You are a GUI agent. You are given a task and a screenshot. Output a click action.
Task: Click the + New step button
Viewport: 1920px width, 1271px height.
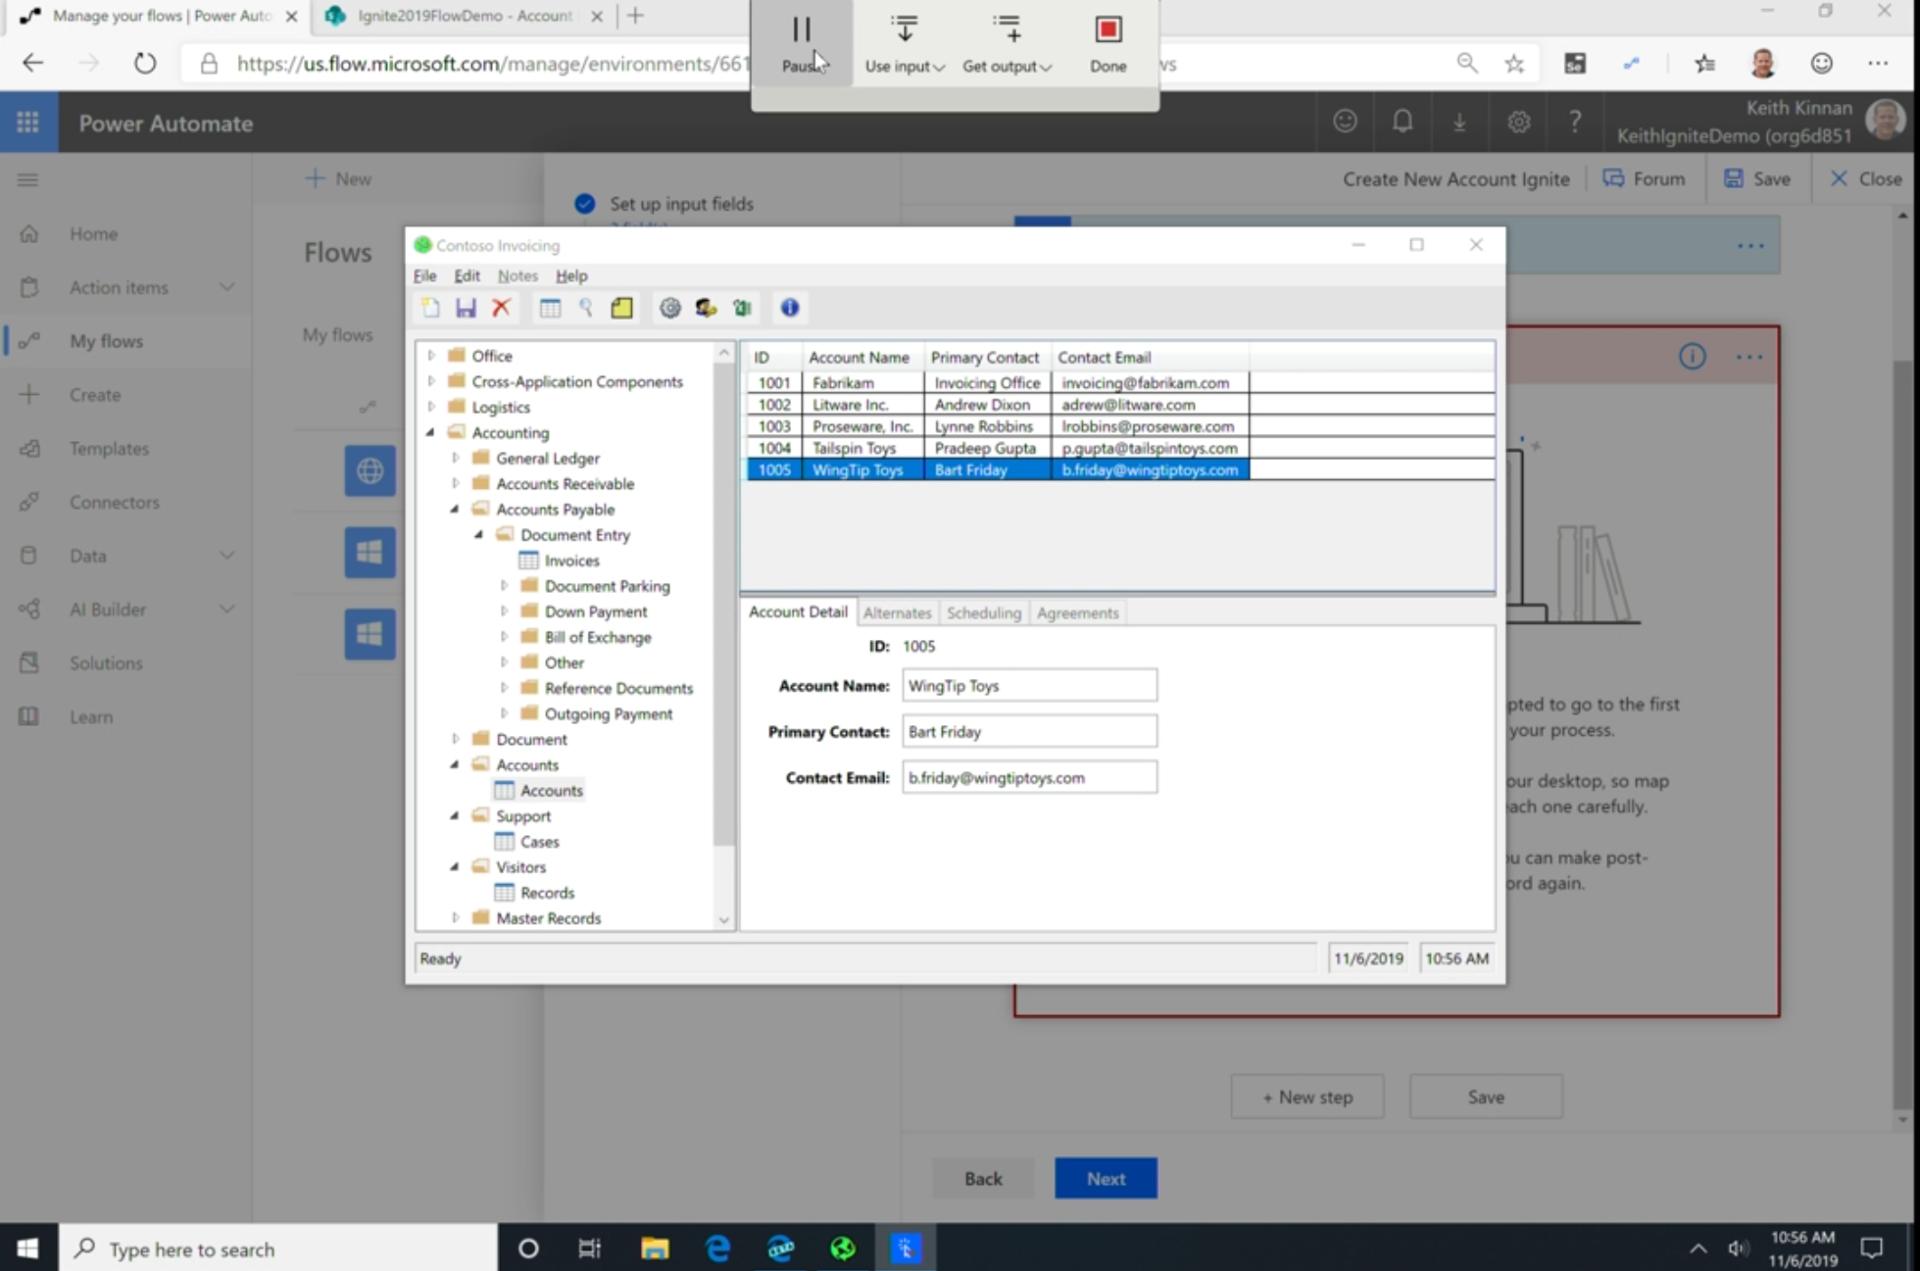1308,1097
